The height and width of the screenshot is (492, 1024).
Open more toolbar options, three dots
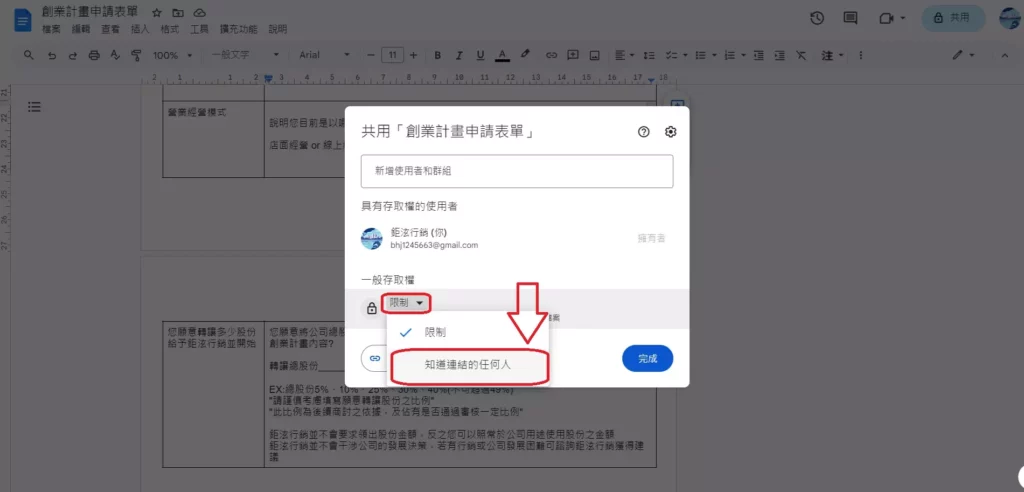click(x=861, y=55)
